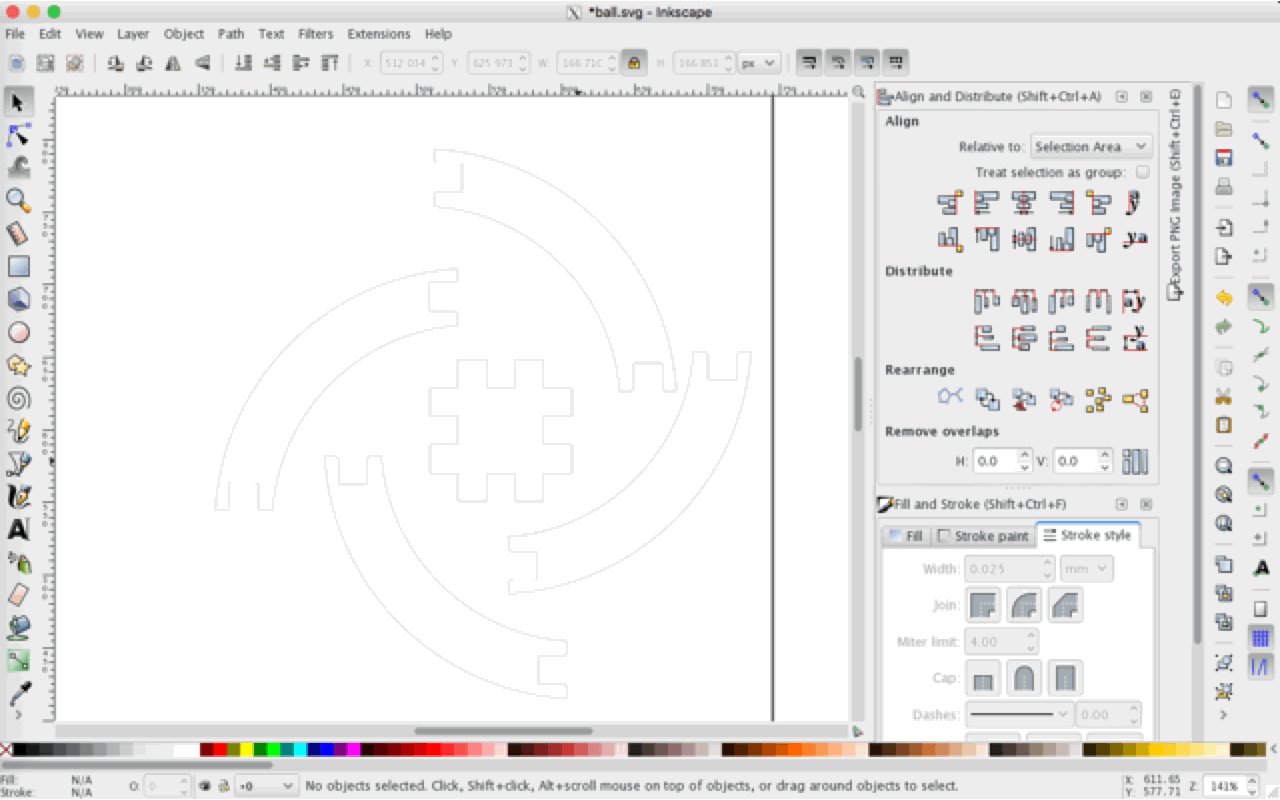Open the Filters menu
This screenshot has width=1280, height=800.
coord(315,34)
